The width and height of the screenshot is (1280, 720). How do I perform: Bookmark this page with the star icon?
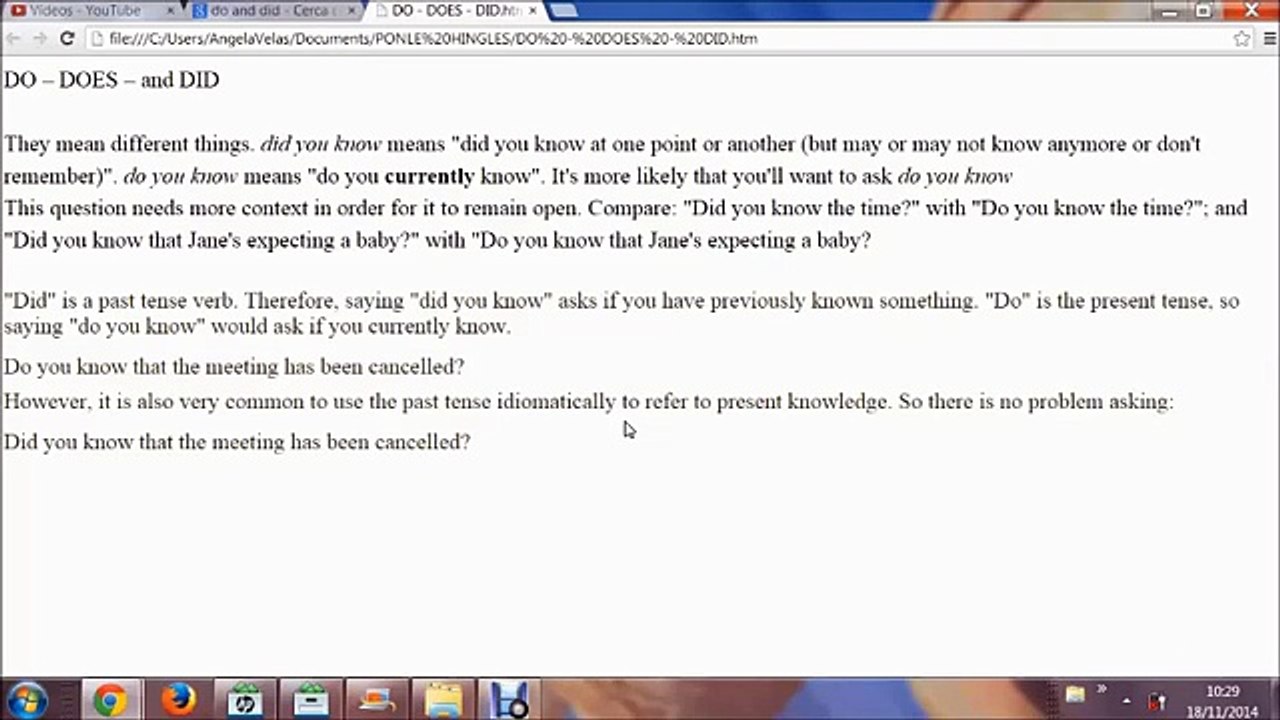1242,39
